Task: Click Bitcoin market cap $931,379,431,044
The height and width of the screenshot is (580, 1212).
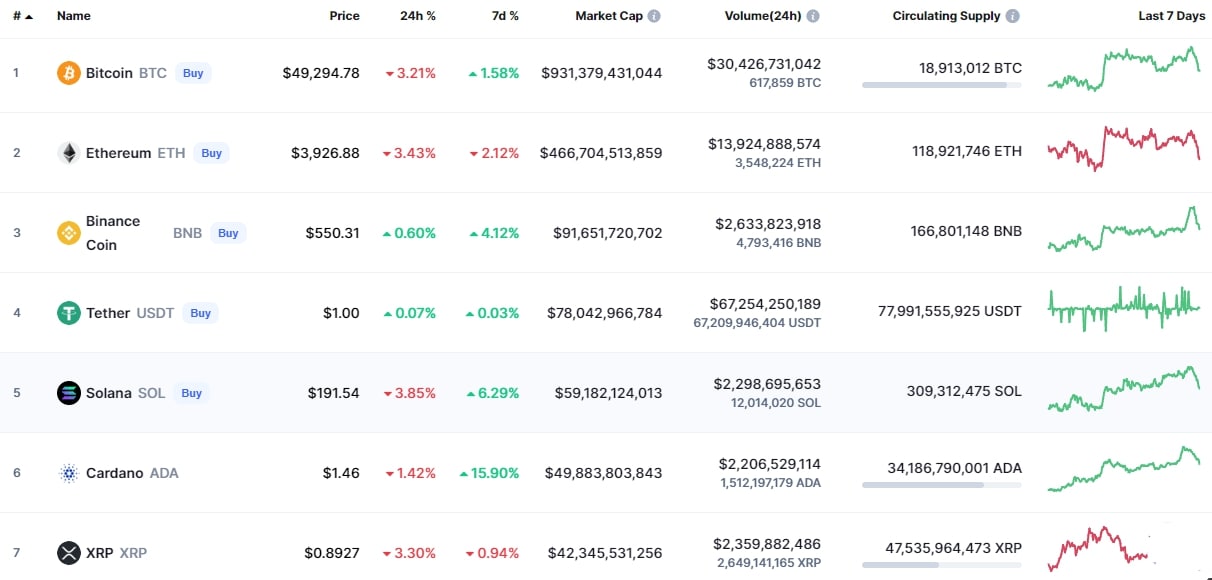Action: coord(602,73)
